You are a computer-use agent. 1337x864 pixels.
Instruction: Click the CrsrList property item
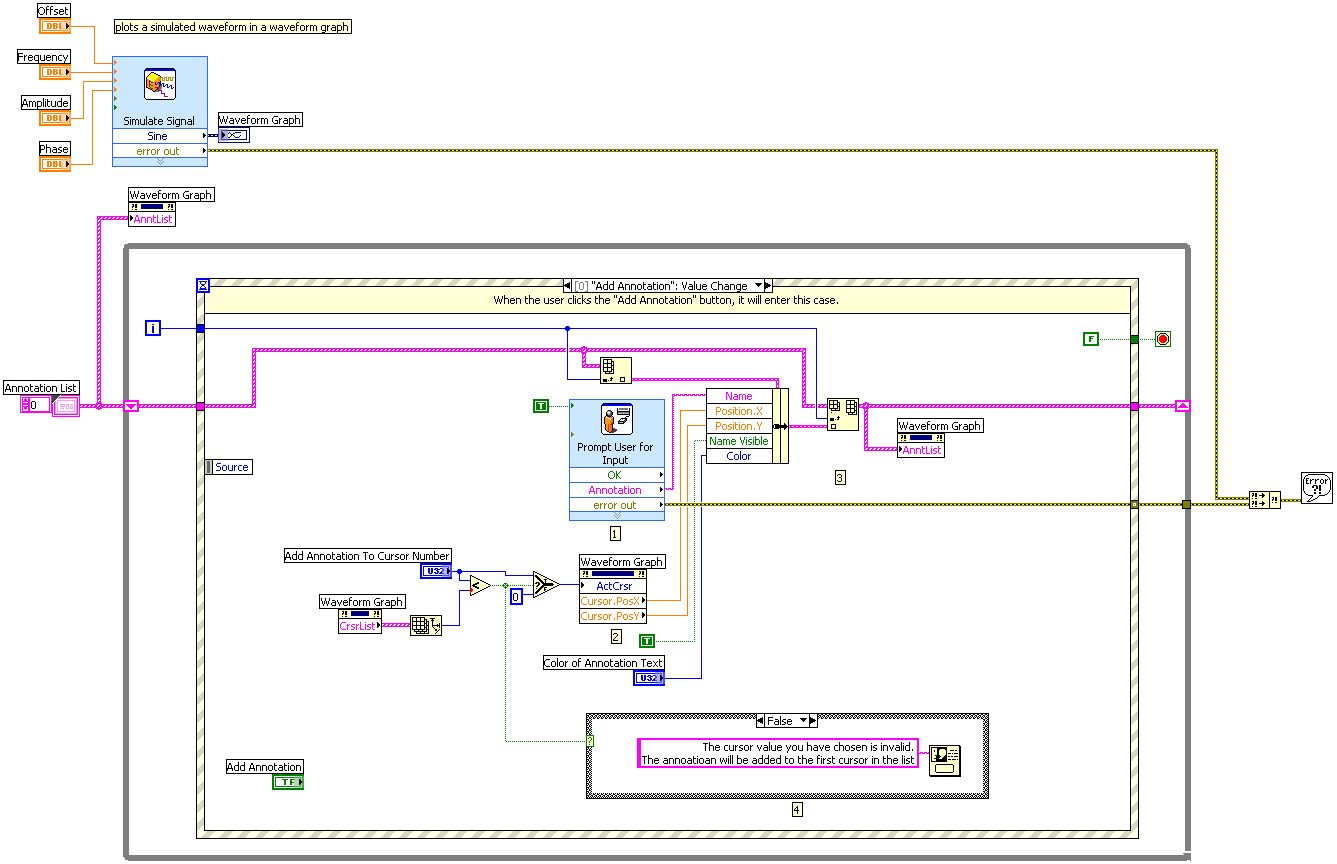pos(360,626)
